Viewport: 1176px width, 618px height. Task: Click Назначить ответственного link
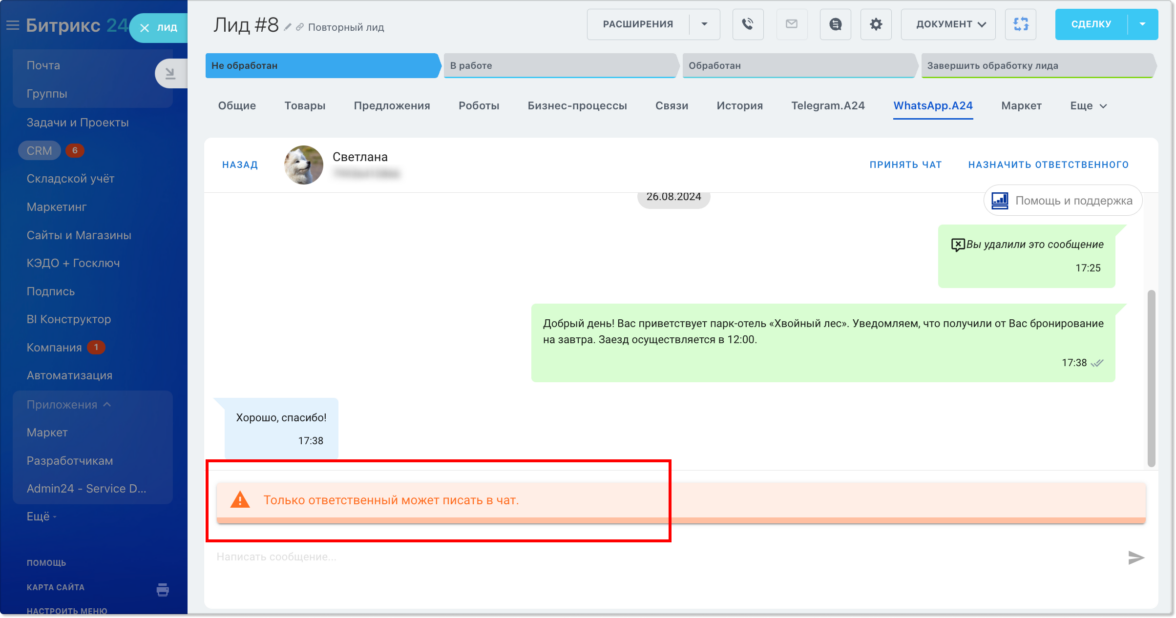(1048, 165)
